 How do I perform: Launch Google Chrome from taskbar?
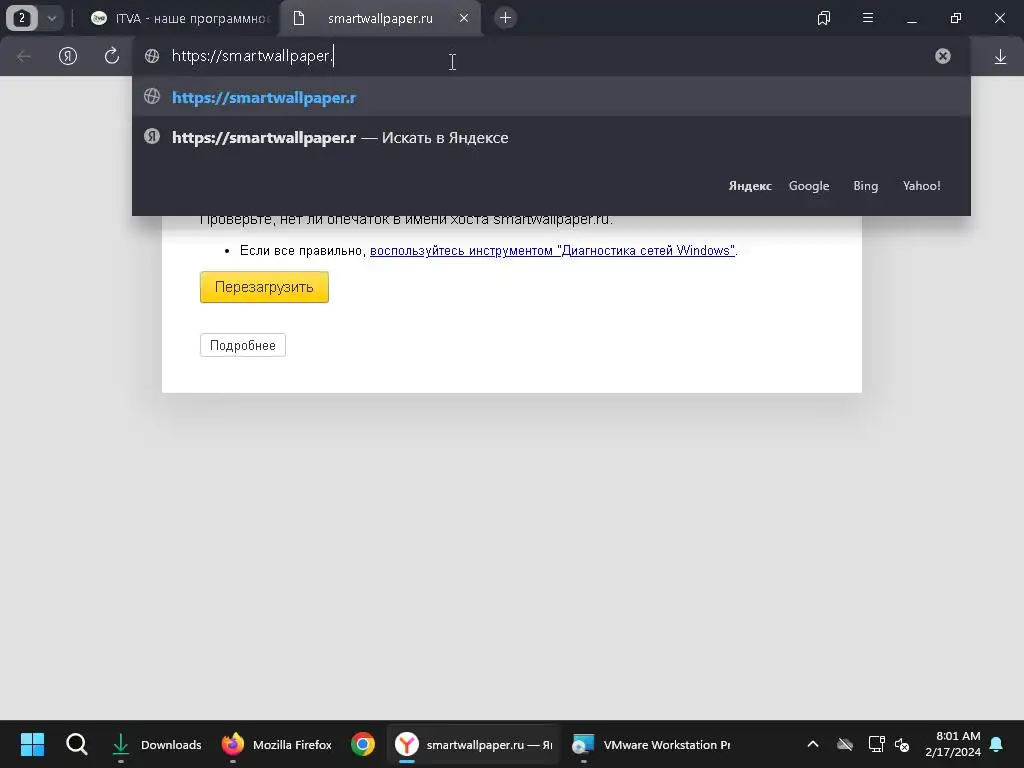pos(362,744)
